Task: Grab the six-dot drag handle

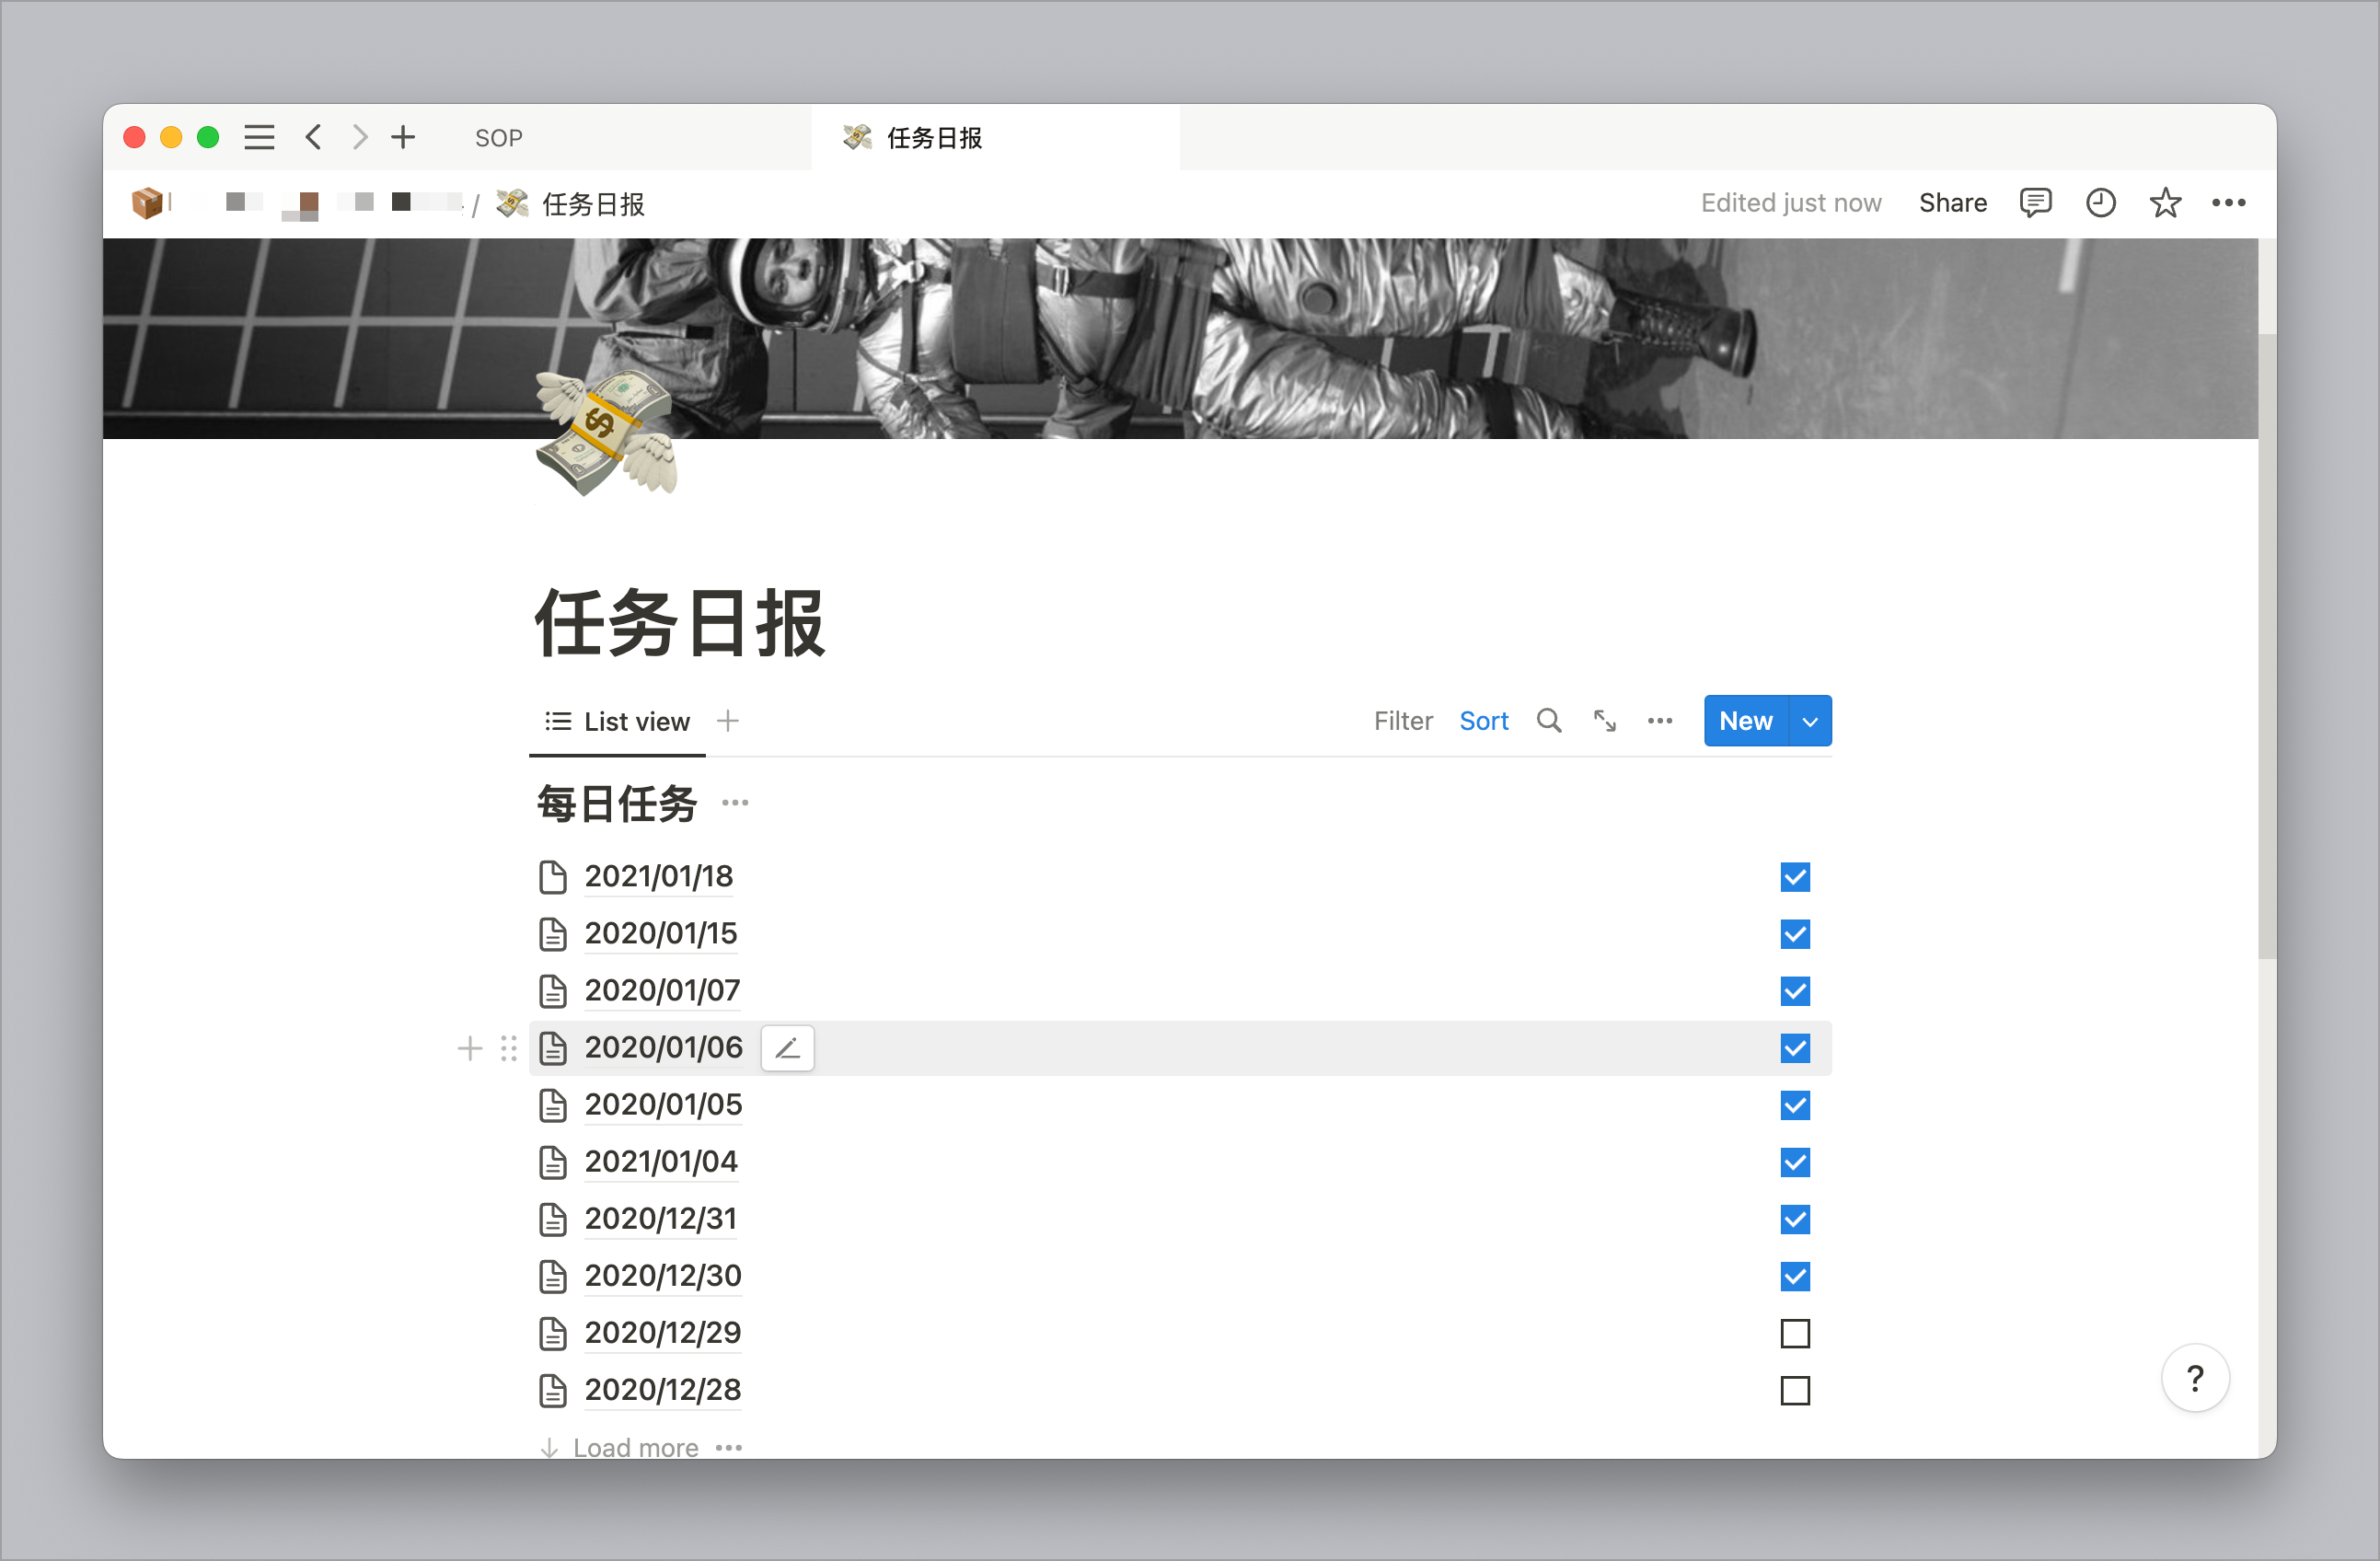Action: [x=509, y=1048]
